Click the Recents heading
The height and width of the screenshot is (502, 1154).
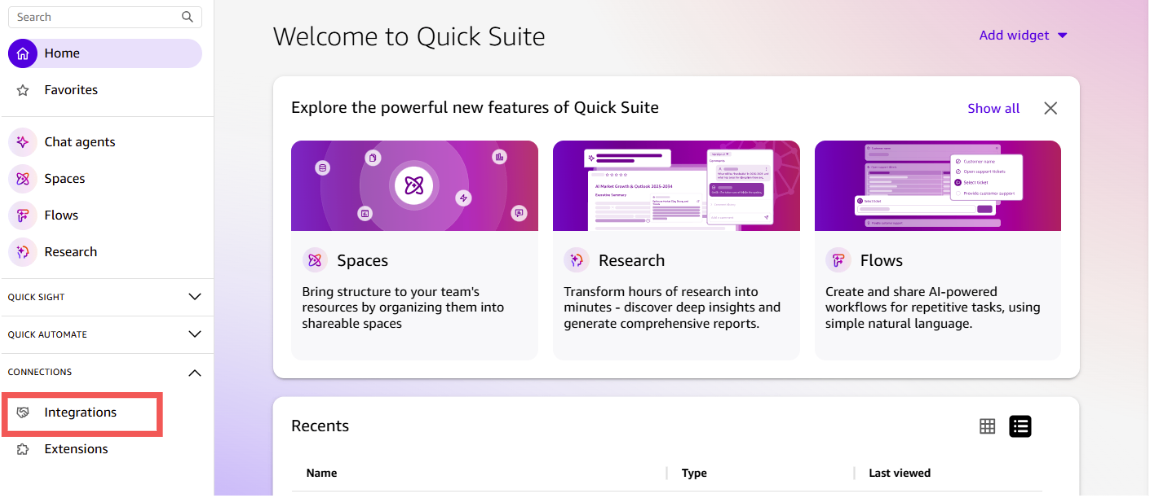[x=320, y=426]
